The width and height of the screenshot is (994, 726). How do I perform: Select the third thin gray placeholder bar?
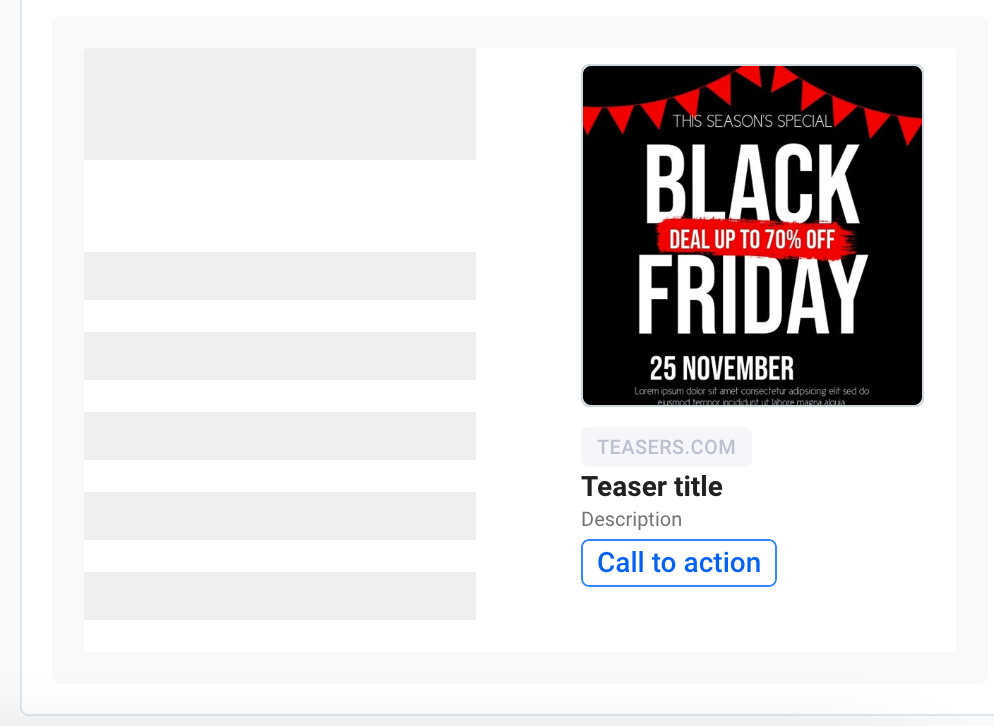pyautogui.click(x=280, y=436)
